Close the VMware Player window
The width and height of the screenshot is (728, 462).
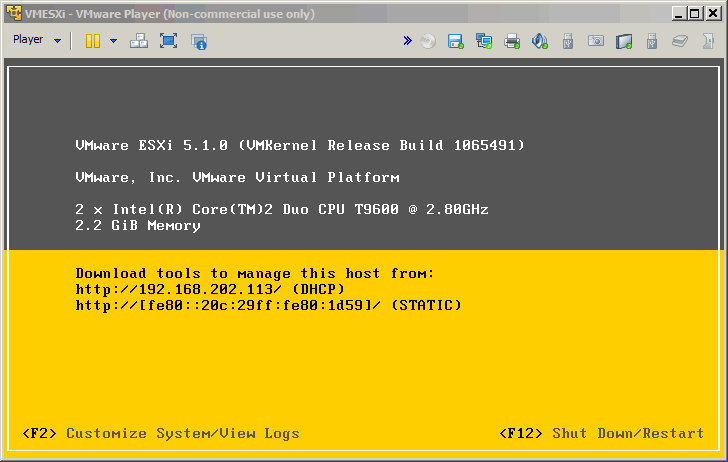click(x=713, y=13)
